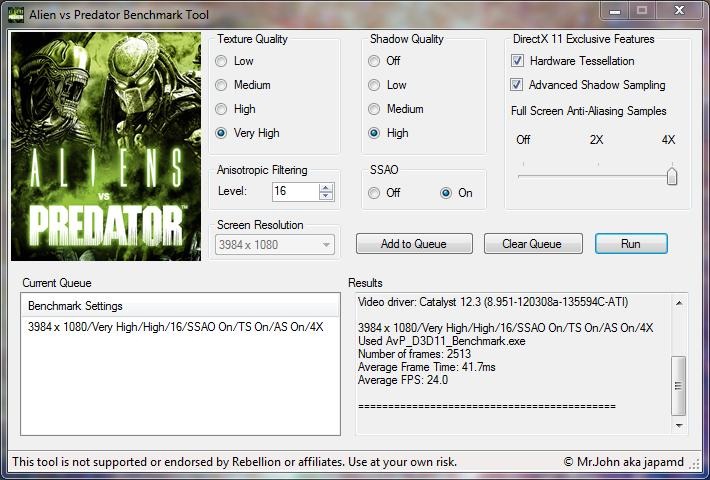Increase anisotropic filtering level with up arrow
710x480 pixels.
pyautogui.click(x=326, y=187)
